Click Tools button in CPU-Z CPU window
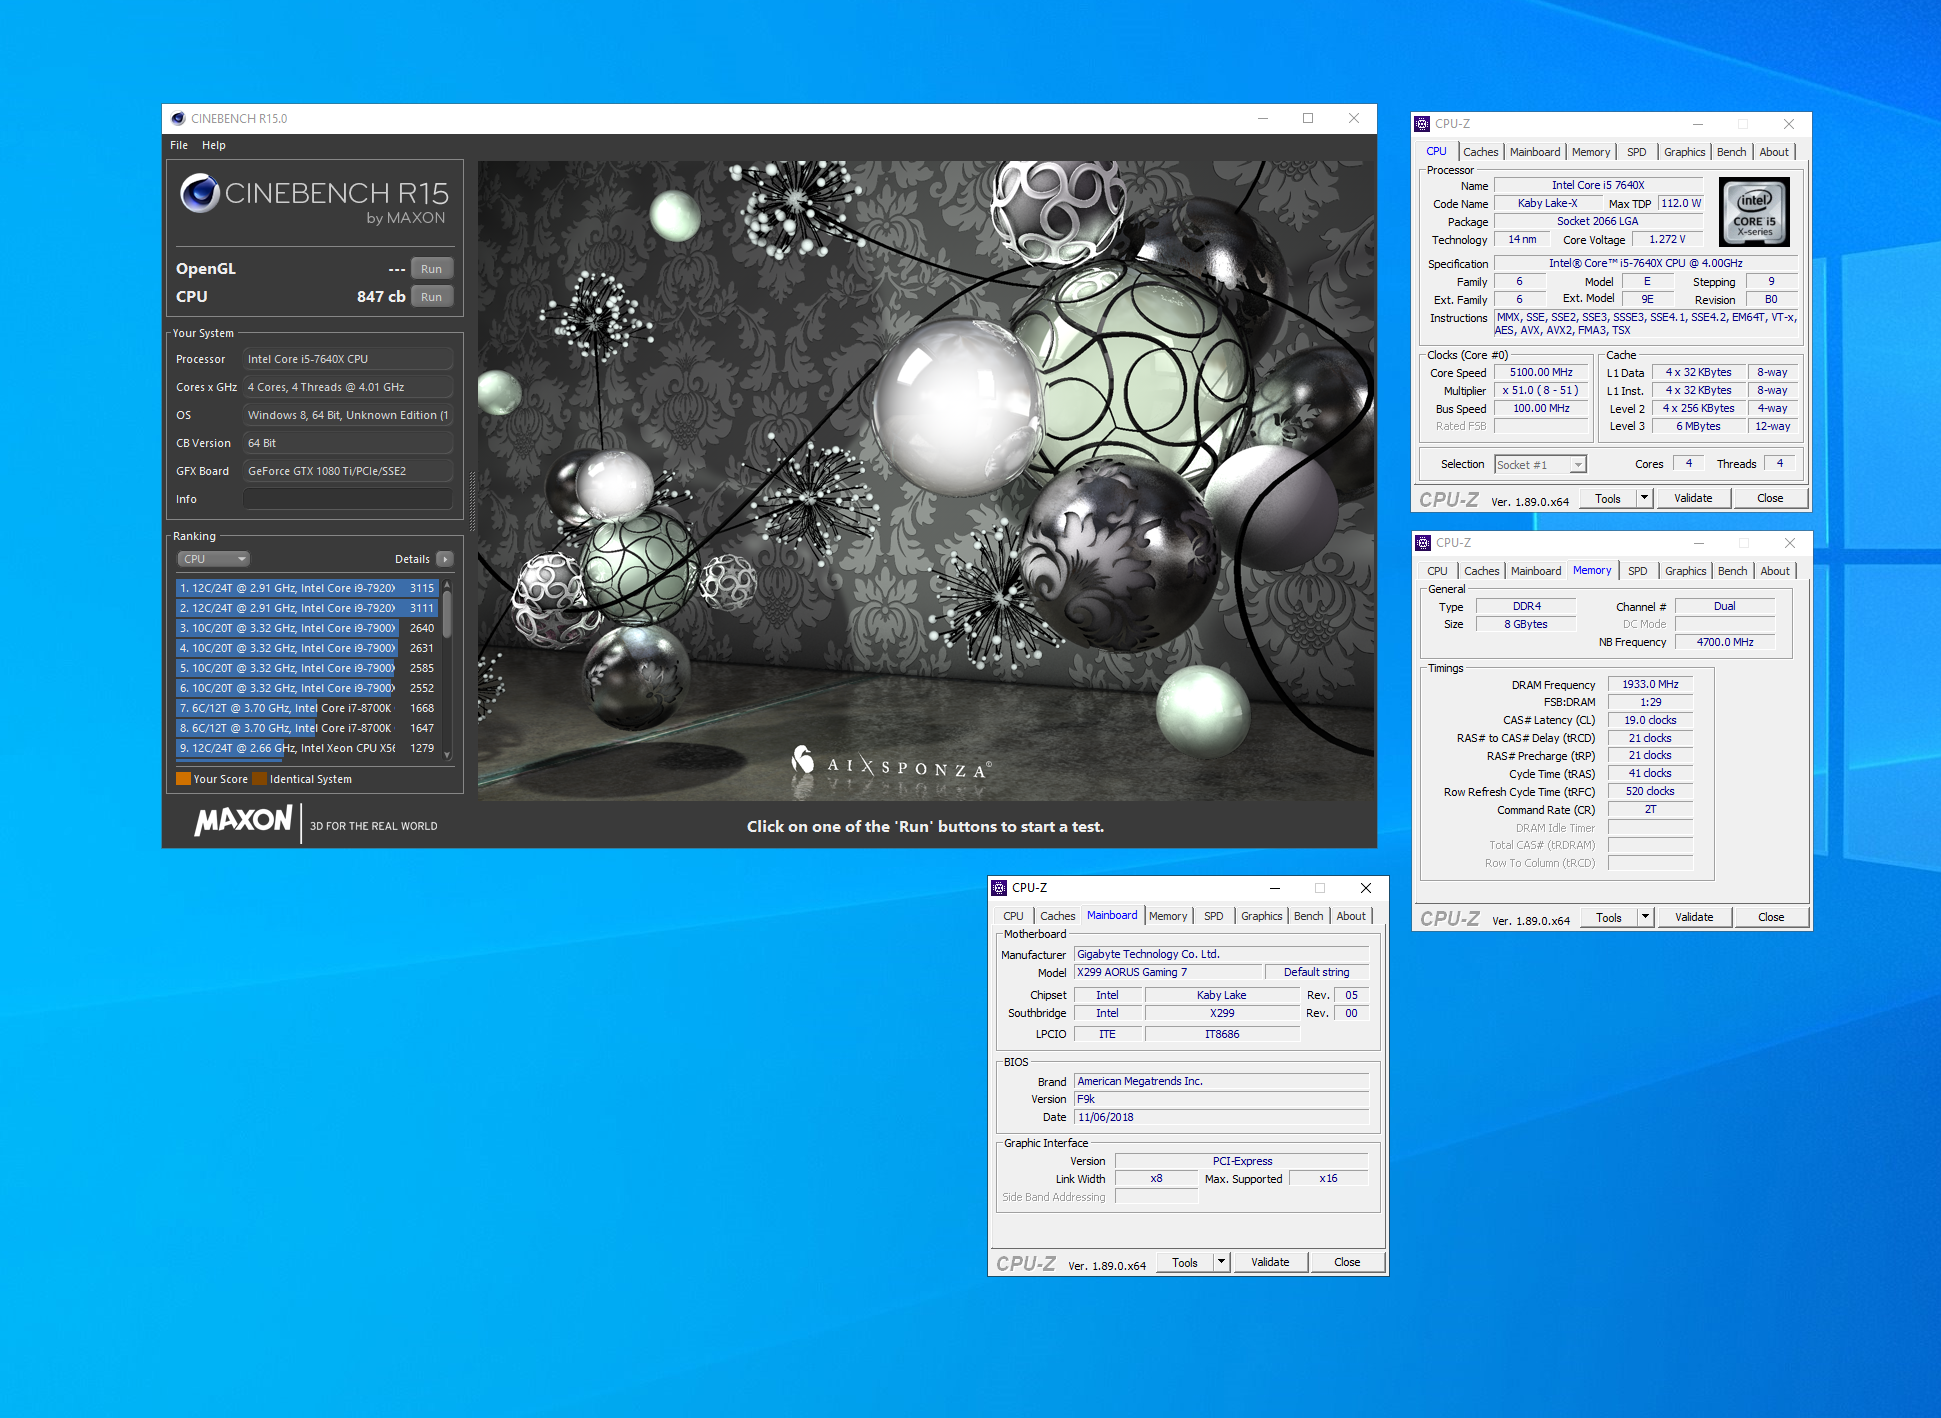Viewport: 1941px width, 1418px height. [x=1608, y=498]
